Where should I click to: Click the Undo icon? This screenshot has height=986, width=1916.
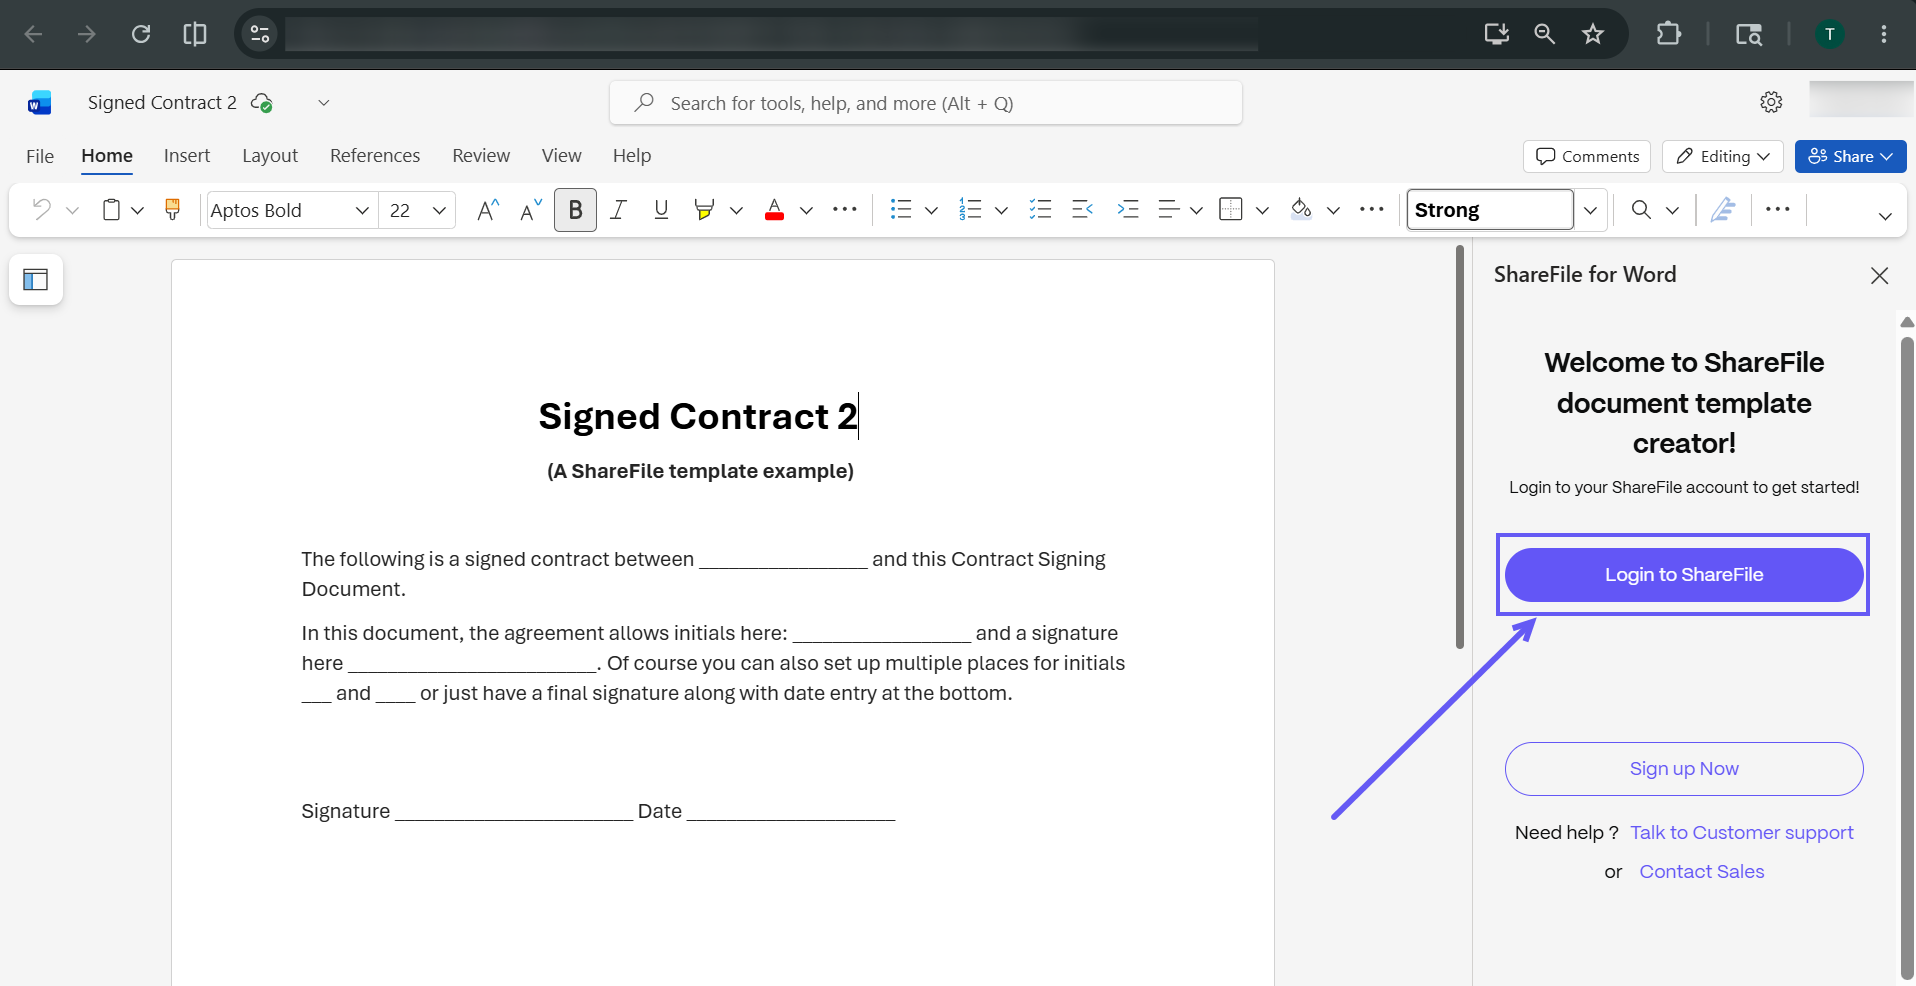[42, 210]
